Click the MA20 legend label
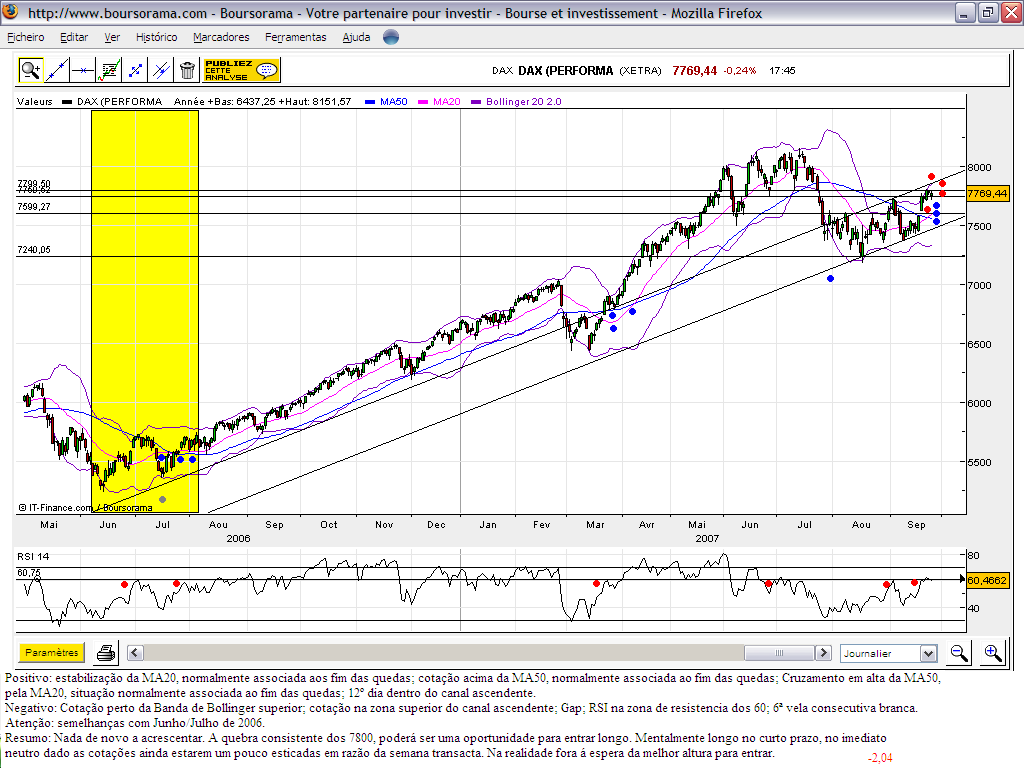 pos(447,101)
